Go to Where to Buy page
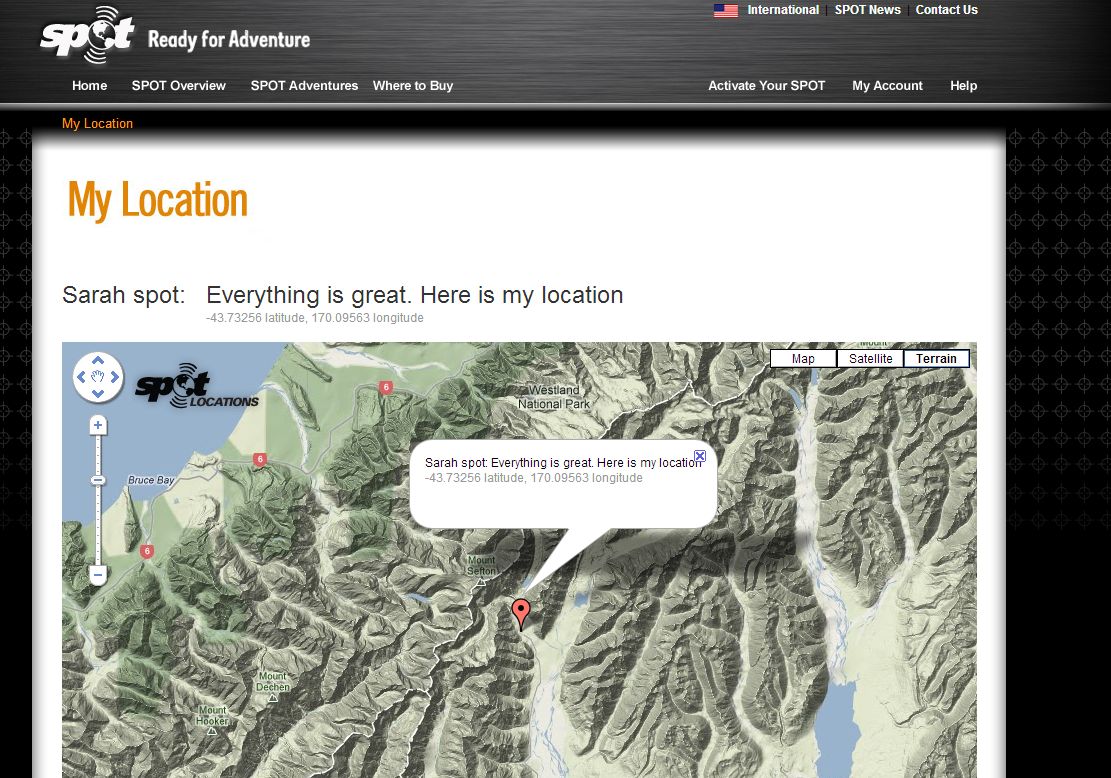The height and width of the screenshot is (778, 1111). [x=413, y=86]
